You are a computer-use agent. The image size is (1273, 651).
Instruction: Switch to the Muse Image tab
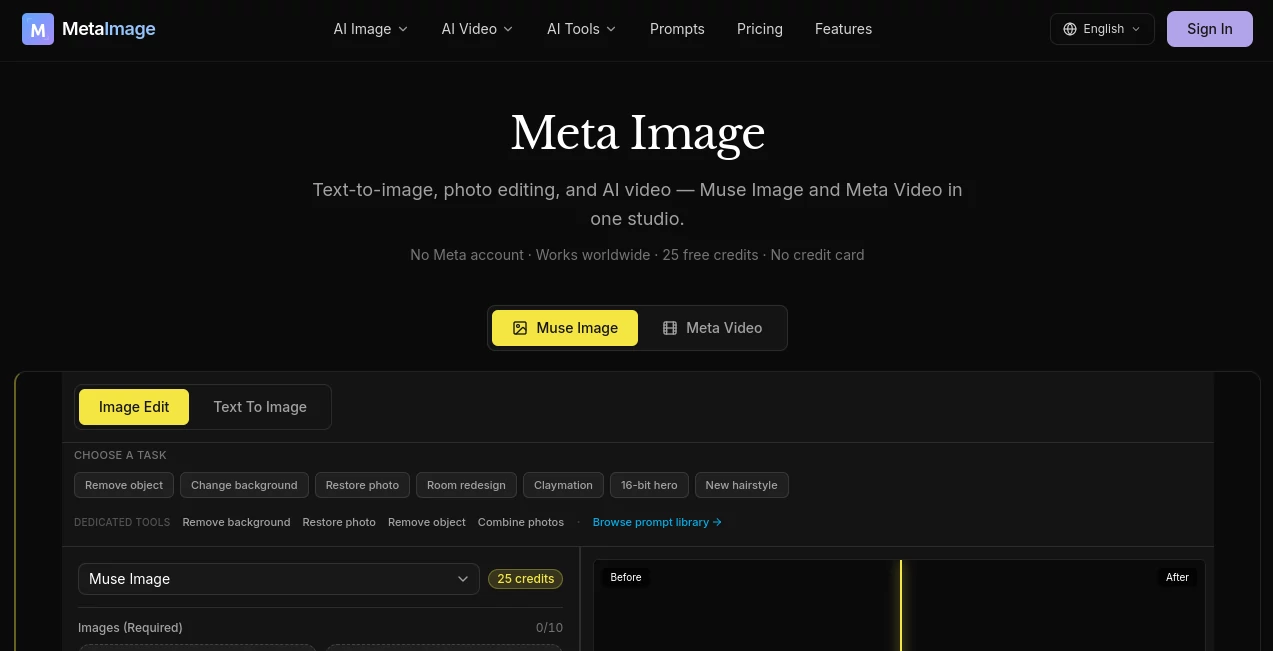565,328
